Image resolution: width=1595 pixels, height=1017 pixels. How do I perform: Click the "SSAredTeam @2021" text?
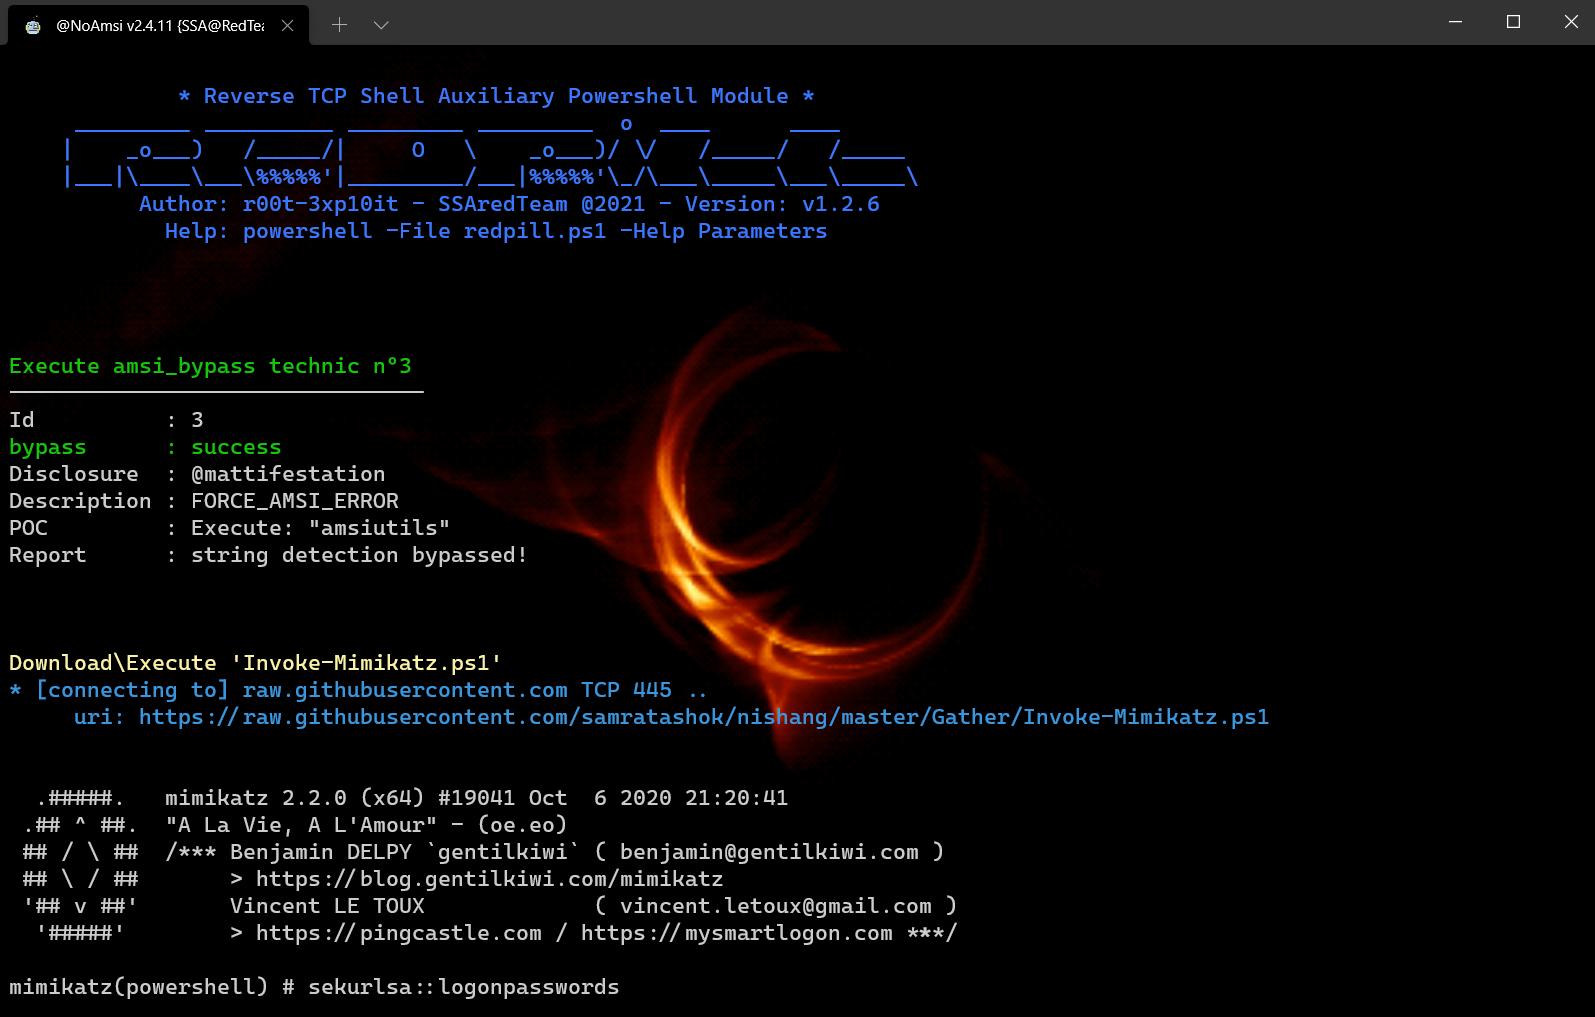point(541,204)
